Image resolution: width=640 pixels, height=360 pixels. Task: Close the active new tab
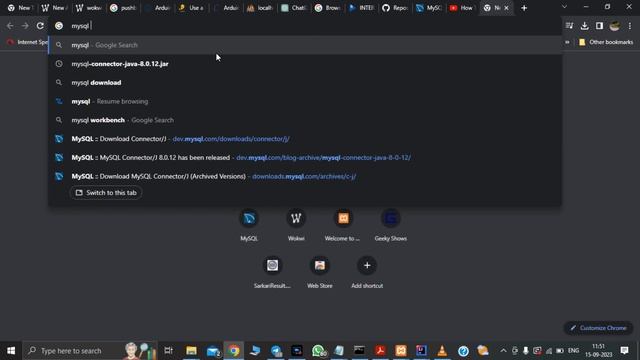point(507,8)
